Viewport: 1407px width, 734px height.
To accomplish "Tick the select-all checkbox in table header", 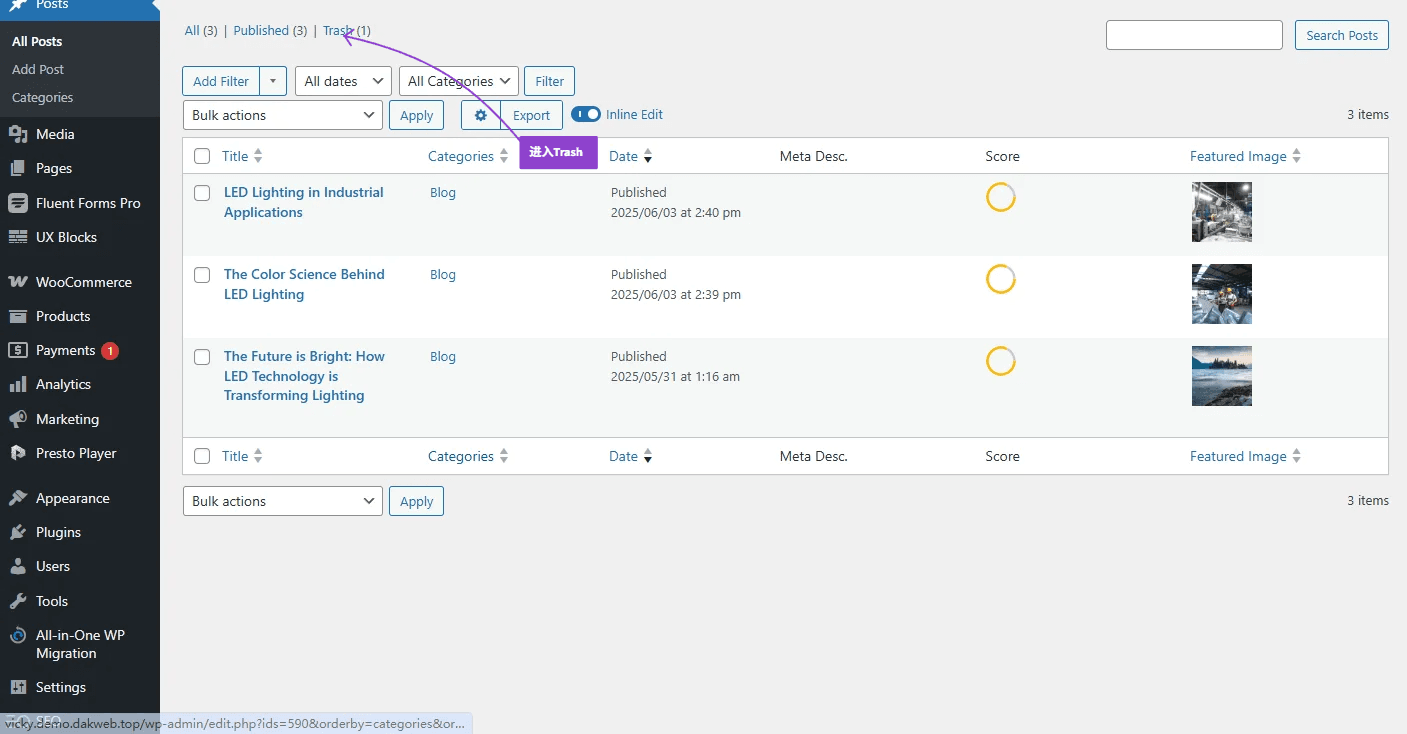I will coord(202,156).
